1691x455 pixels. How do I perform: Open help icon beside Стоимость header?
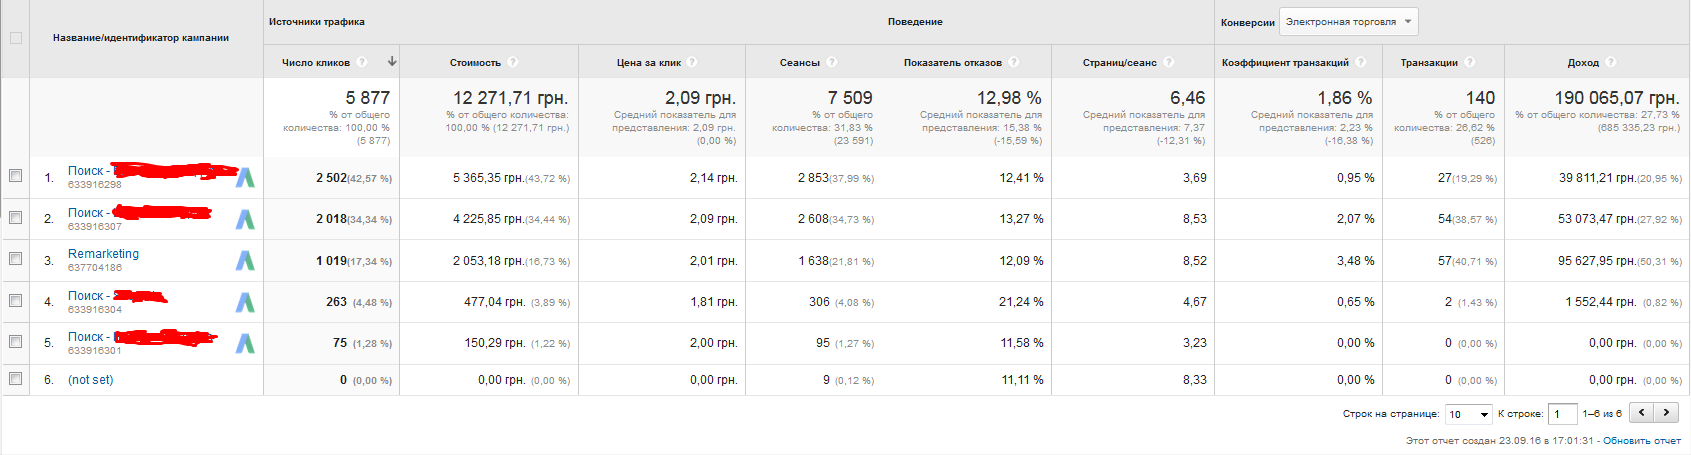[x=512, y=62]
